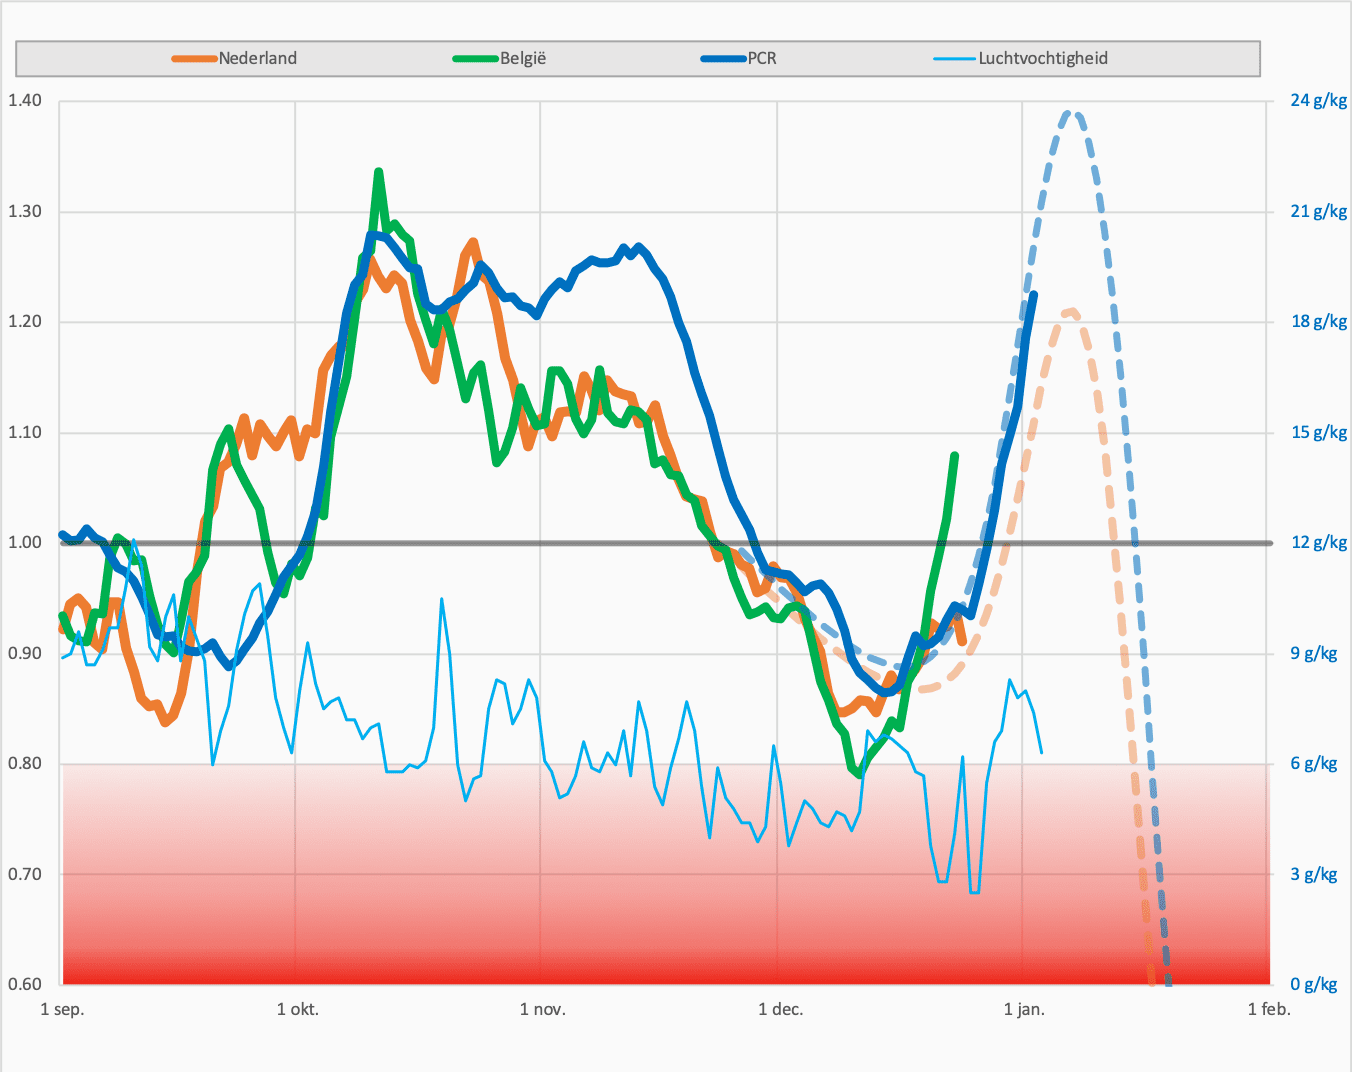Click the 0 g/kg right axis label
The height and width of the screenshot is (1072, 1352).
tap(1314, 984)
